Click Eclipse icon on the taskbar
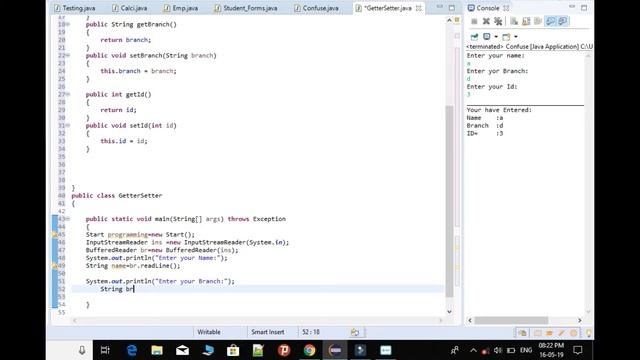The height and width of the screenshot is (360, 640). coord(335,350)
